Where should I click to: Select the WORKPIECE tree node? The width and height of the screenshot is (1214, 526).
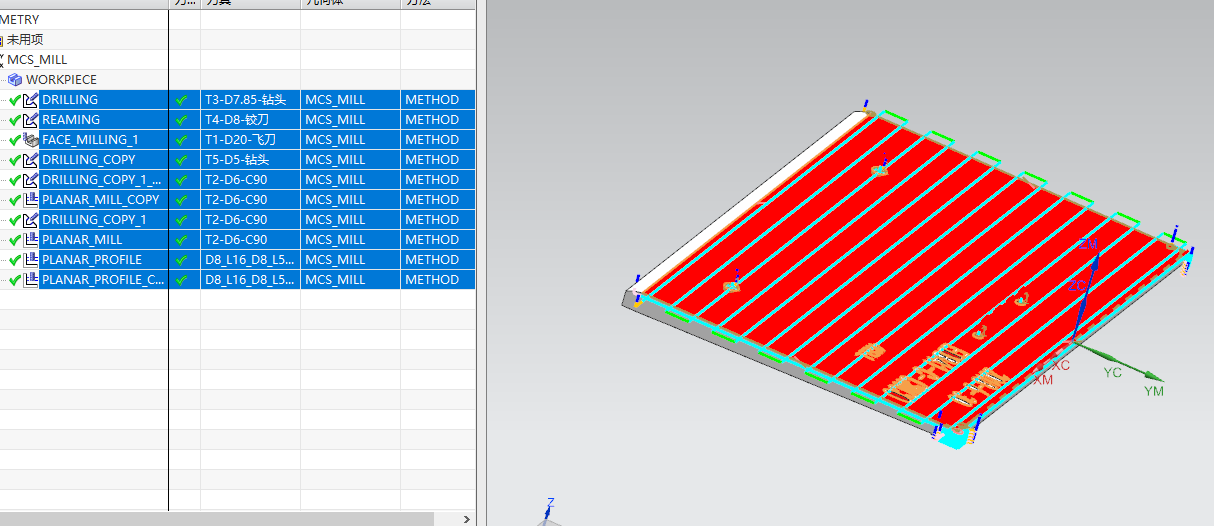(61, 80)
